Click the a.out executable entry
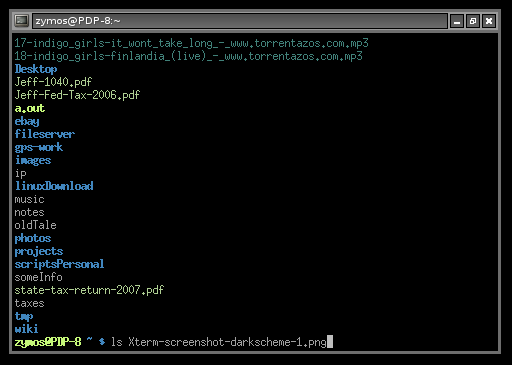Screen dimensions: 512x365 click(30, 108)
